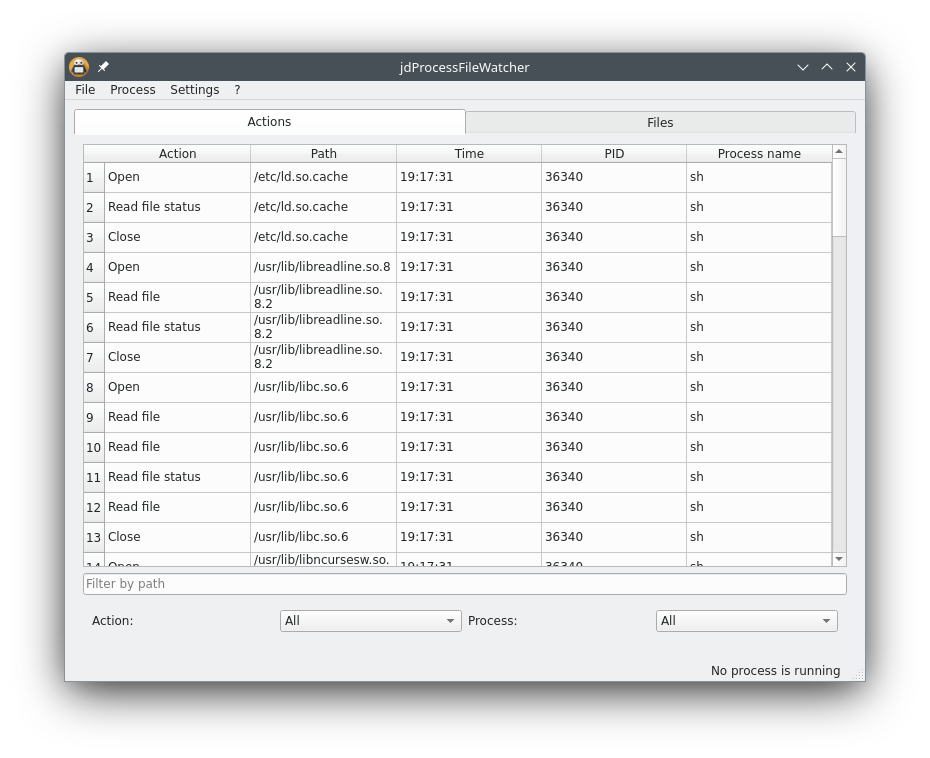
Task: Switch to the Files tab
Action: [660, 122]
